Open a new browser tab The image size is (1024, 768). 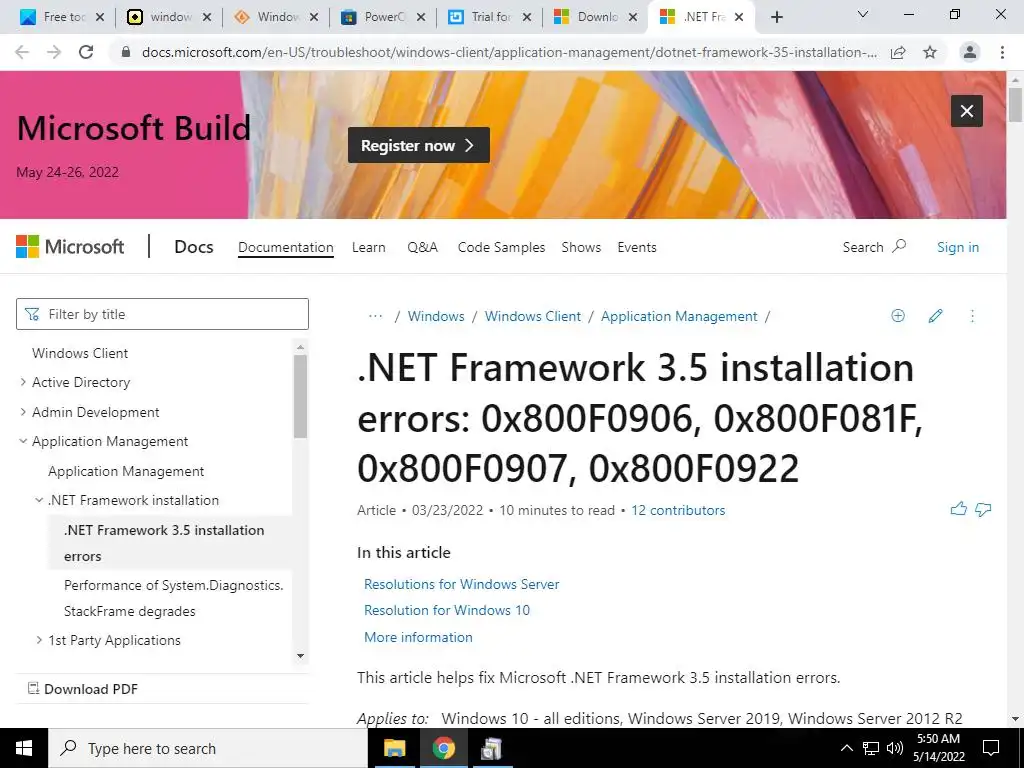776,17
